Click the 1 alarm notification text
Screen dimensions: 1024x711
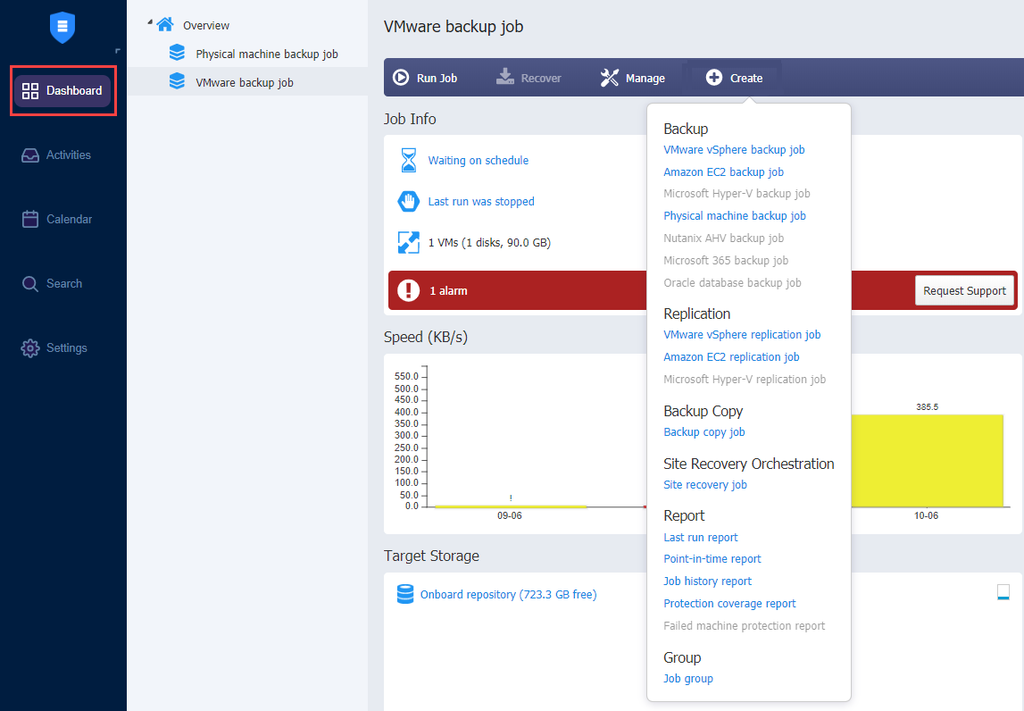point(448,291)
